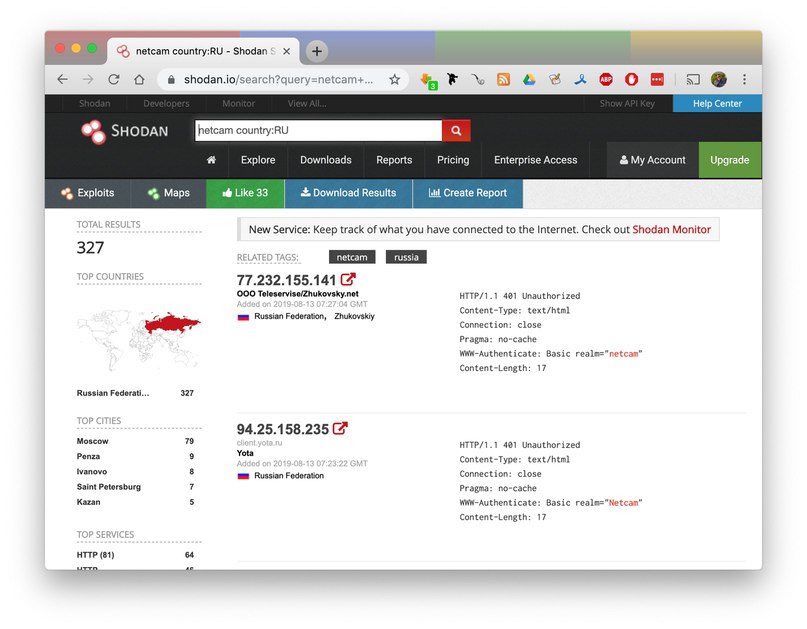Select the Exploits tab
The width and height of the screenshot is (807, 629).
pos(87,193)
